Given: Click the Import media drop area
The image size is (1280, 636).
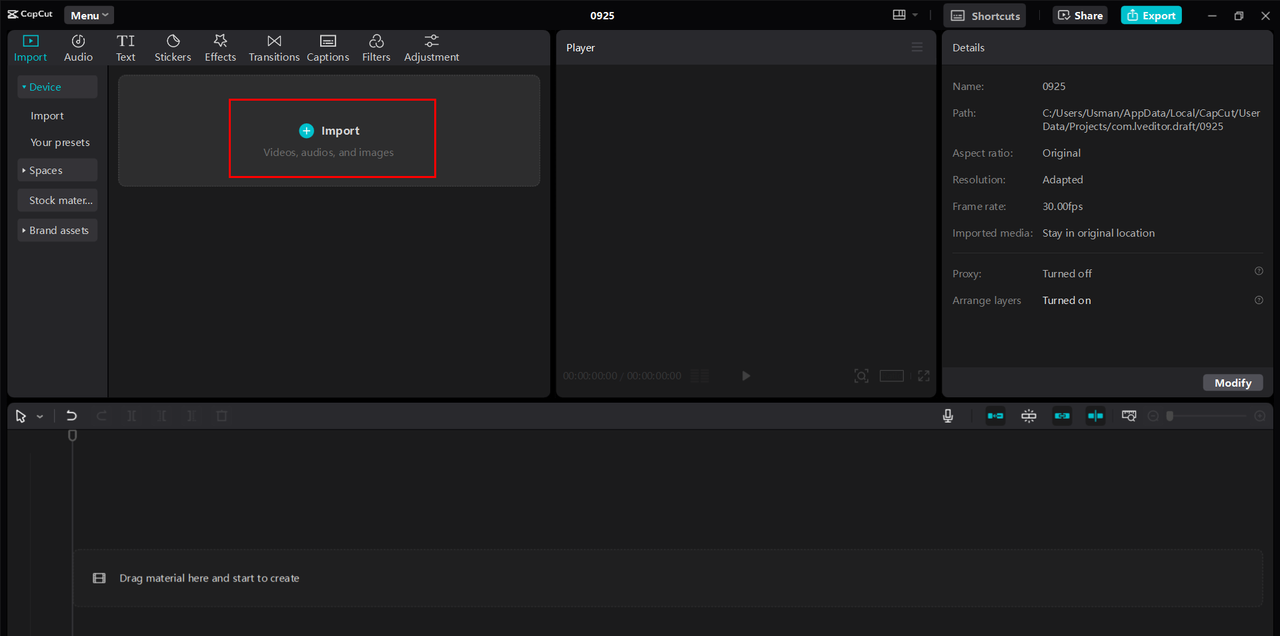Looking at the screenshot, I should 331,139.
